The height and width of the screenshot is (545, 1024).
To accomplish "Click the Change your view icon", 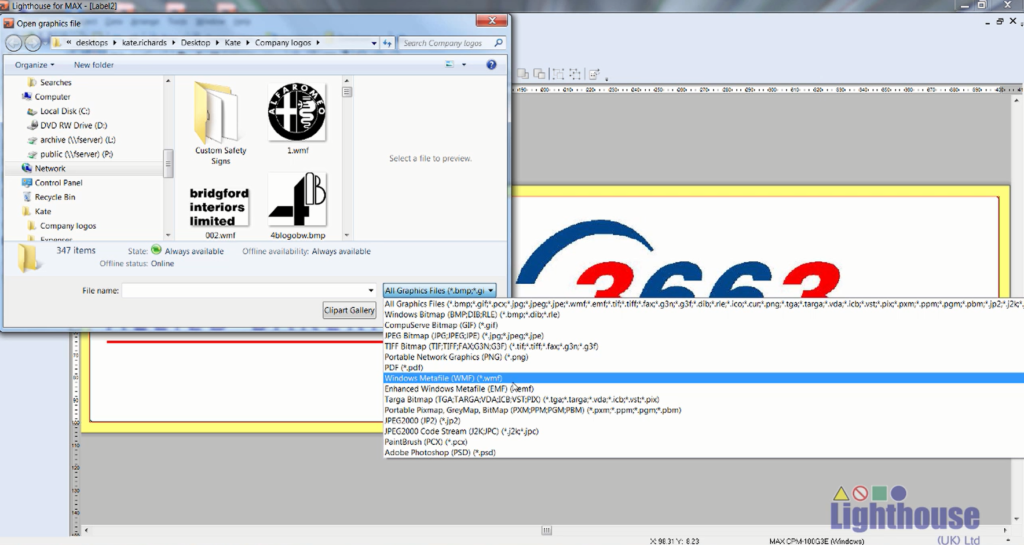I will tap(449, 65).
